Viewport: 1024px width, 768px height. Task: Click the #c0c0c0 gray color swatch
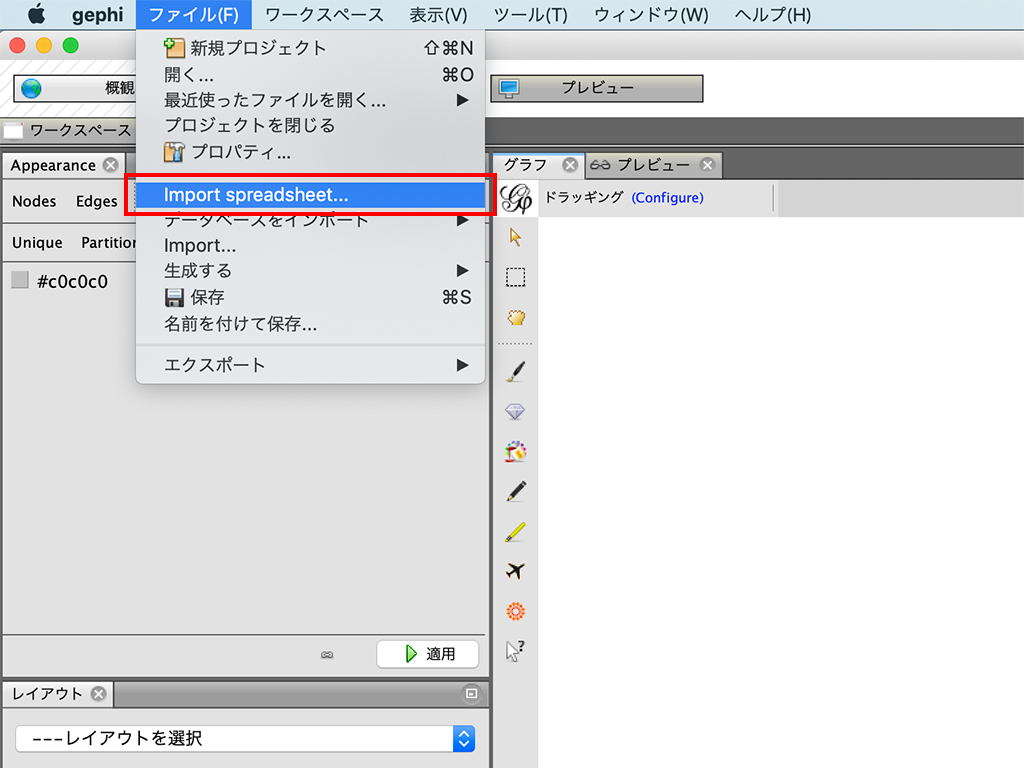(x=20, y=281)
